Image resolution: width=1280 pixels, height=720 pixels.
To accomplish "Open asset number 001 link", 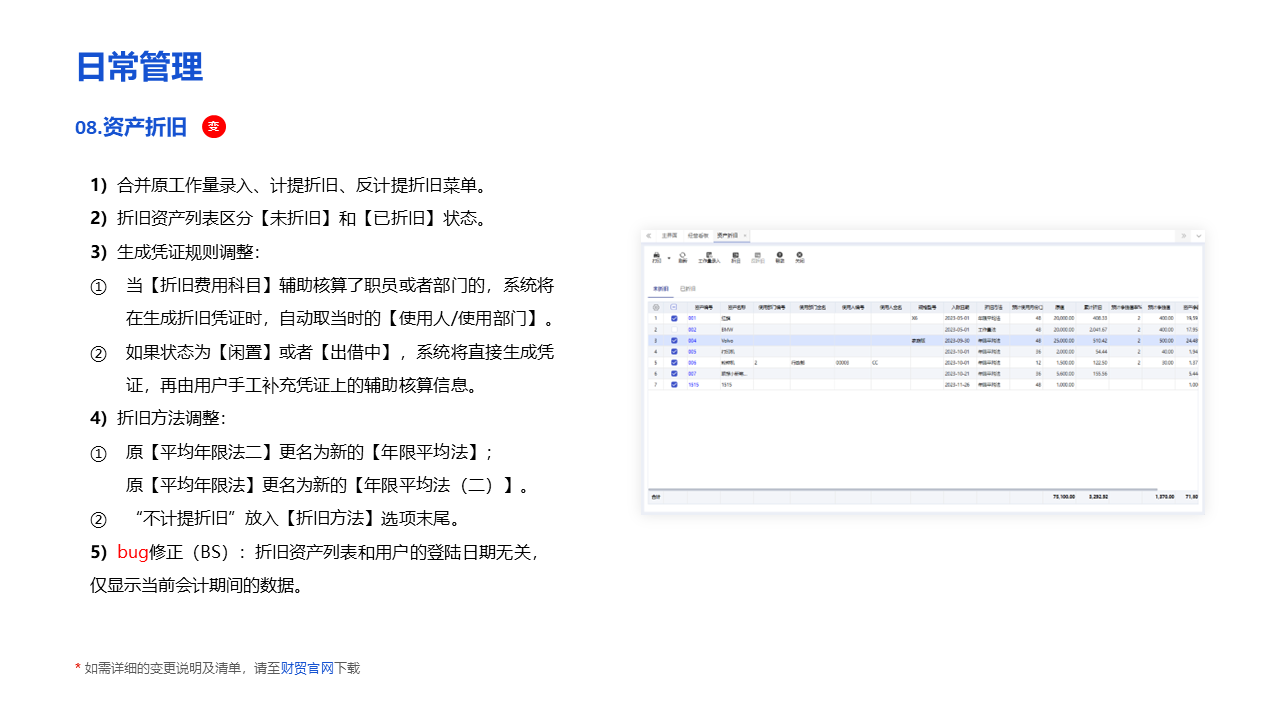I will [x=692, y=318].
